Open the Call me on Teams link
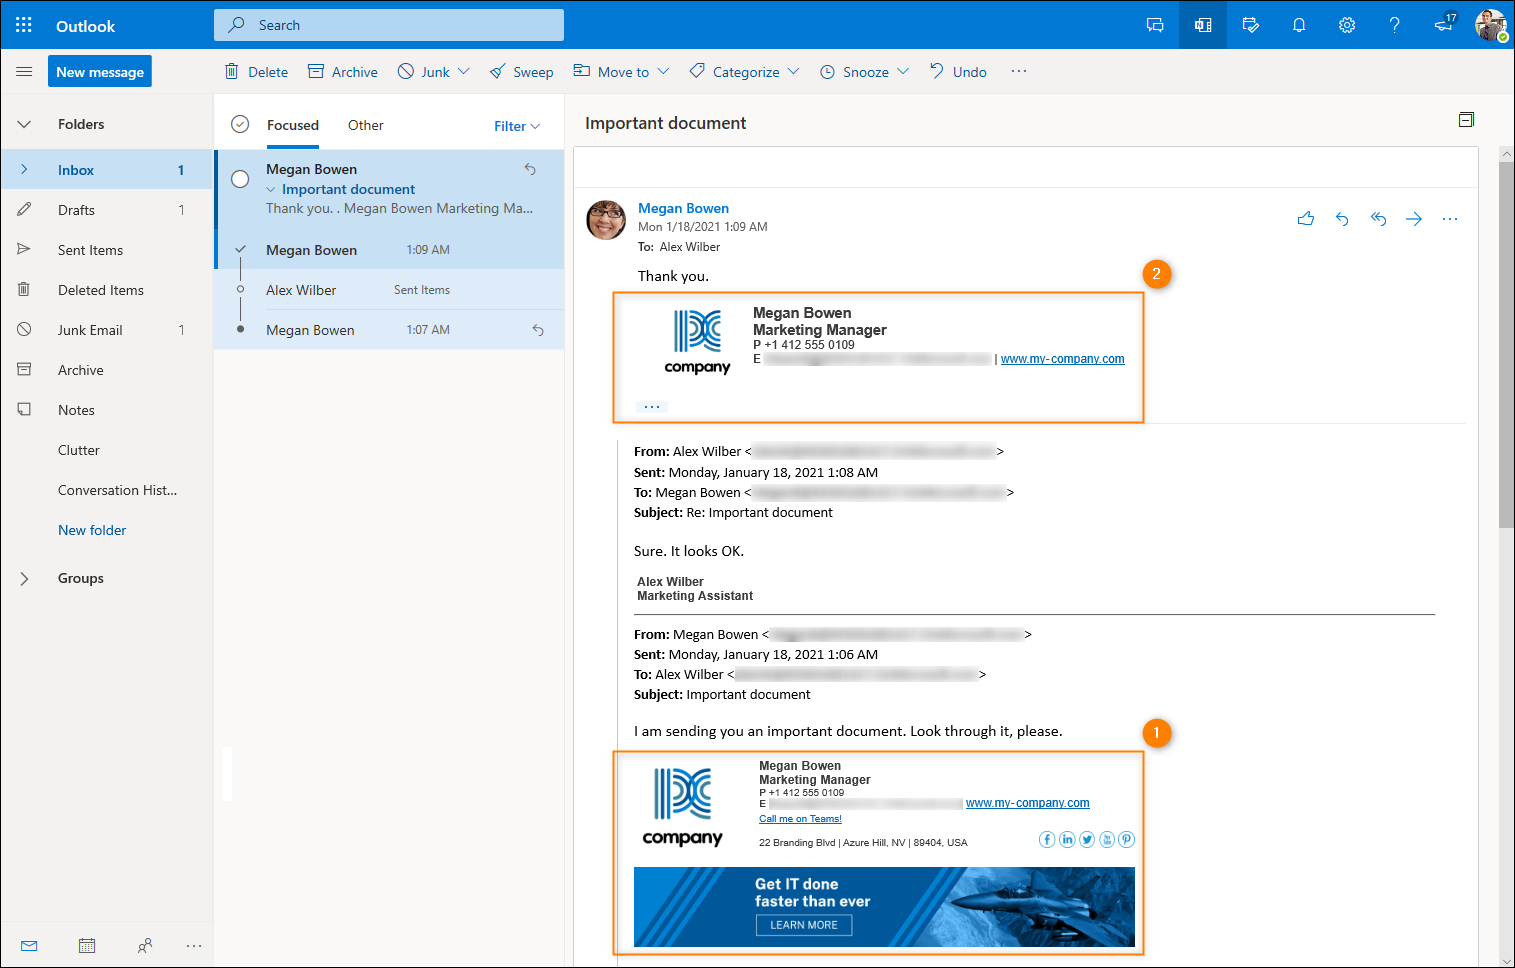The width and height of the screenshot is (1515, 968). (x=800, y=818)
